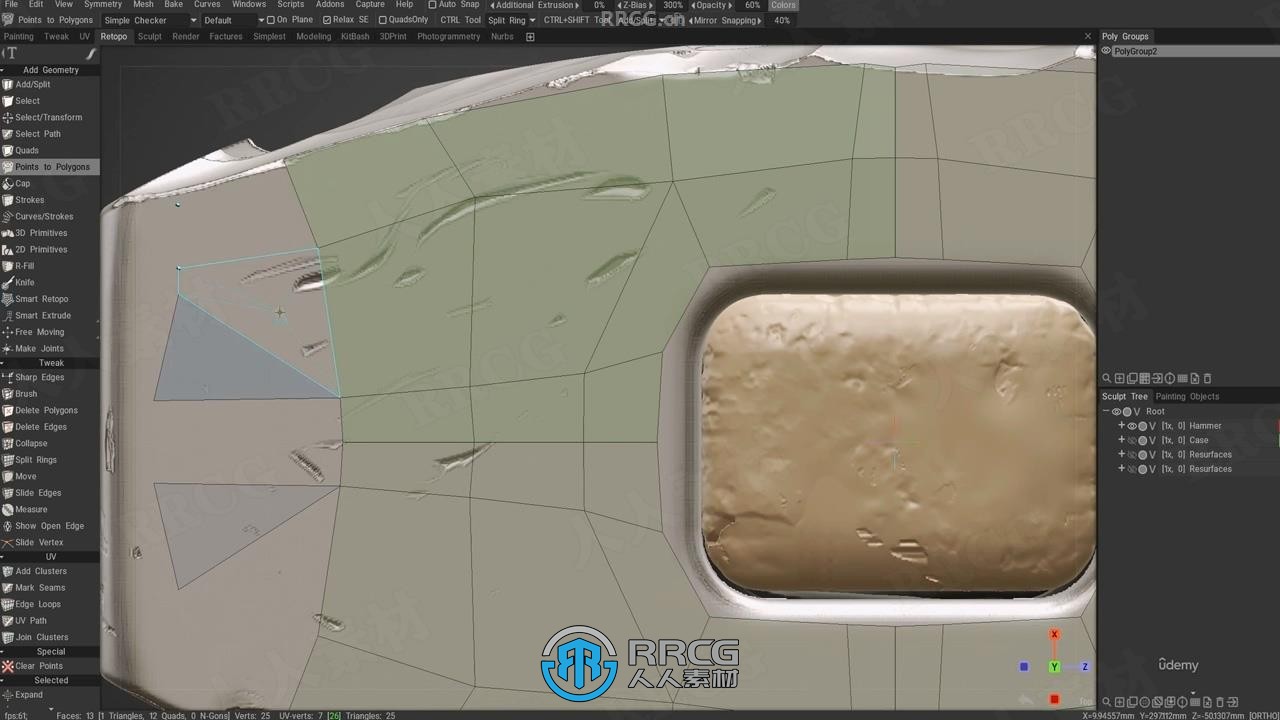Toggle visibility of PolyGroup2
The width and height of the screenshot is (1280, 720).
1106,51
